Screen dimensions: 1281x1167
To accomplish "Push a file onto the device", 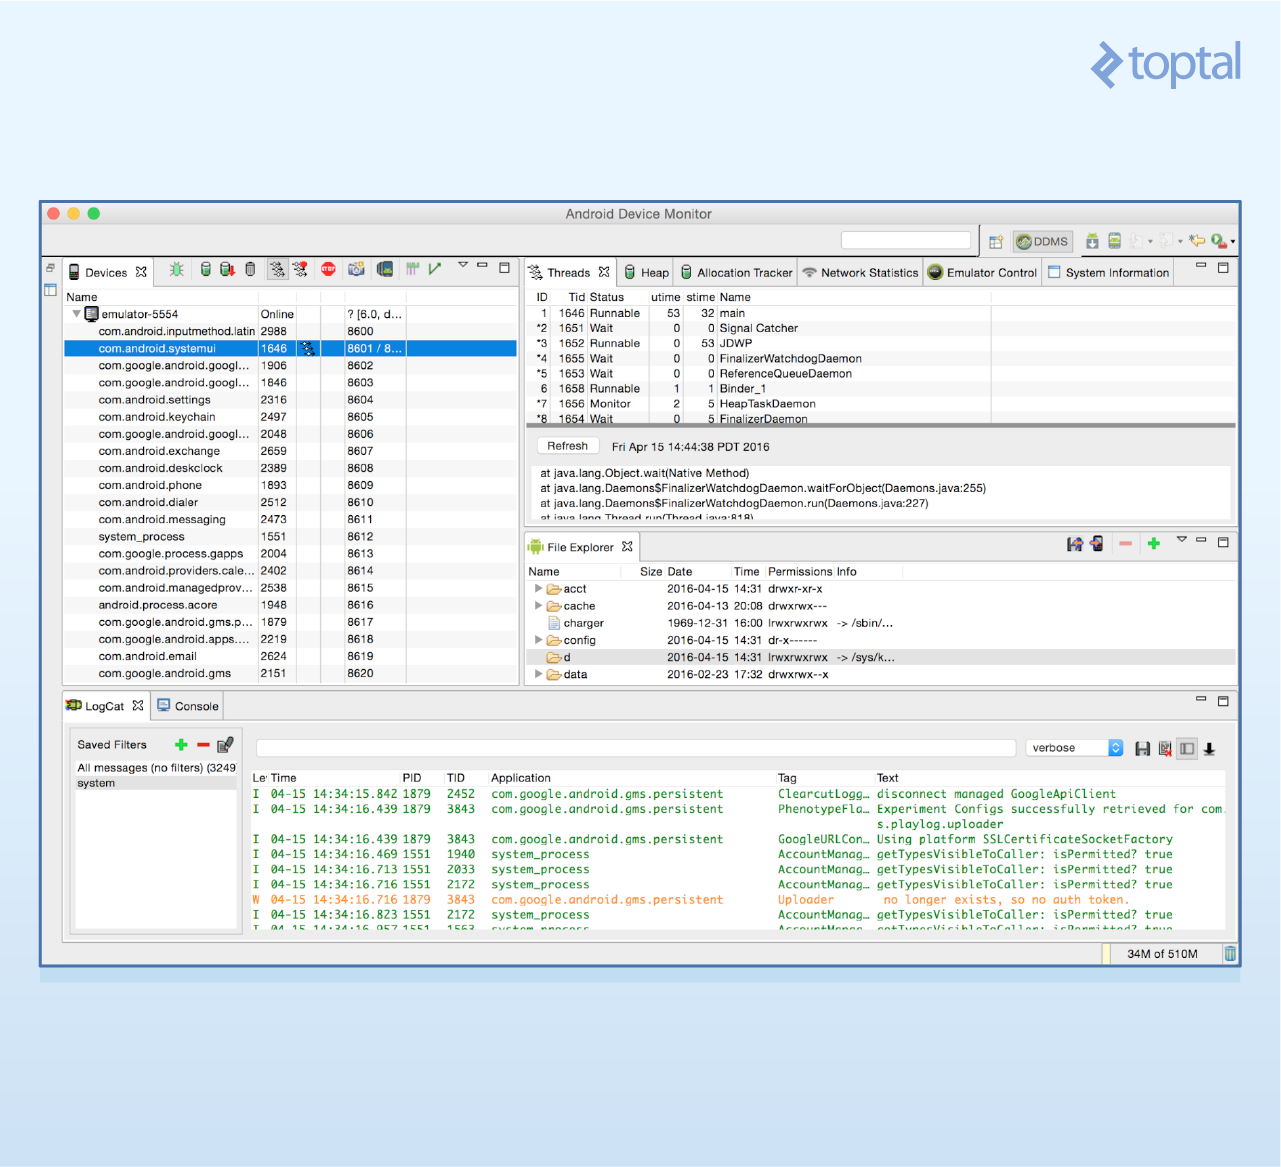I will click(1097, 543).
